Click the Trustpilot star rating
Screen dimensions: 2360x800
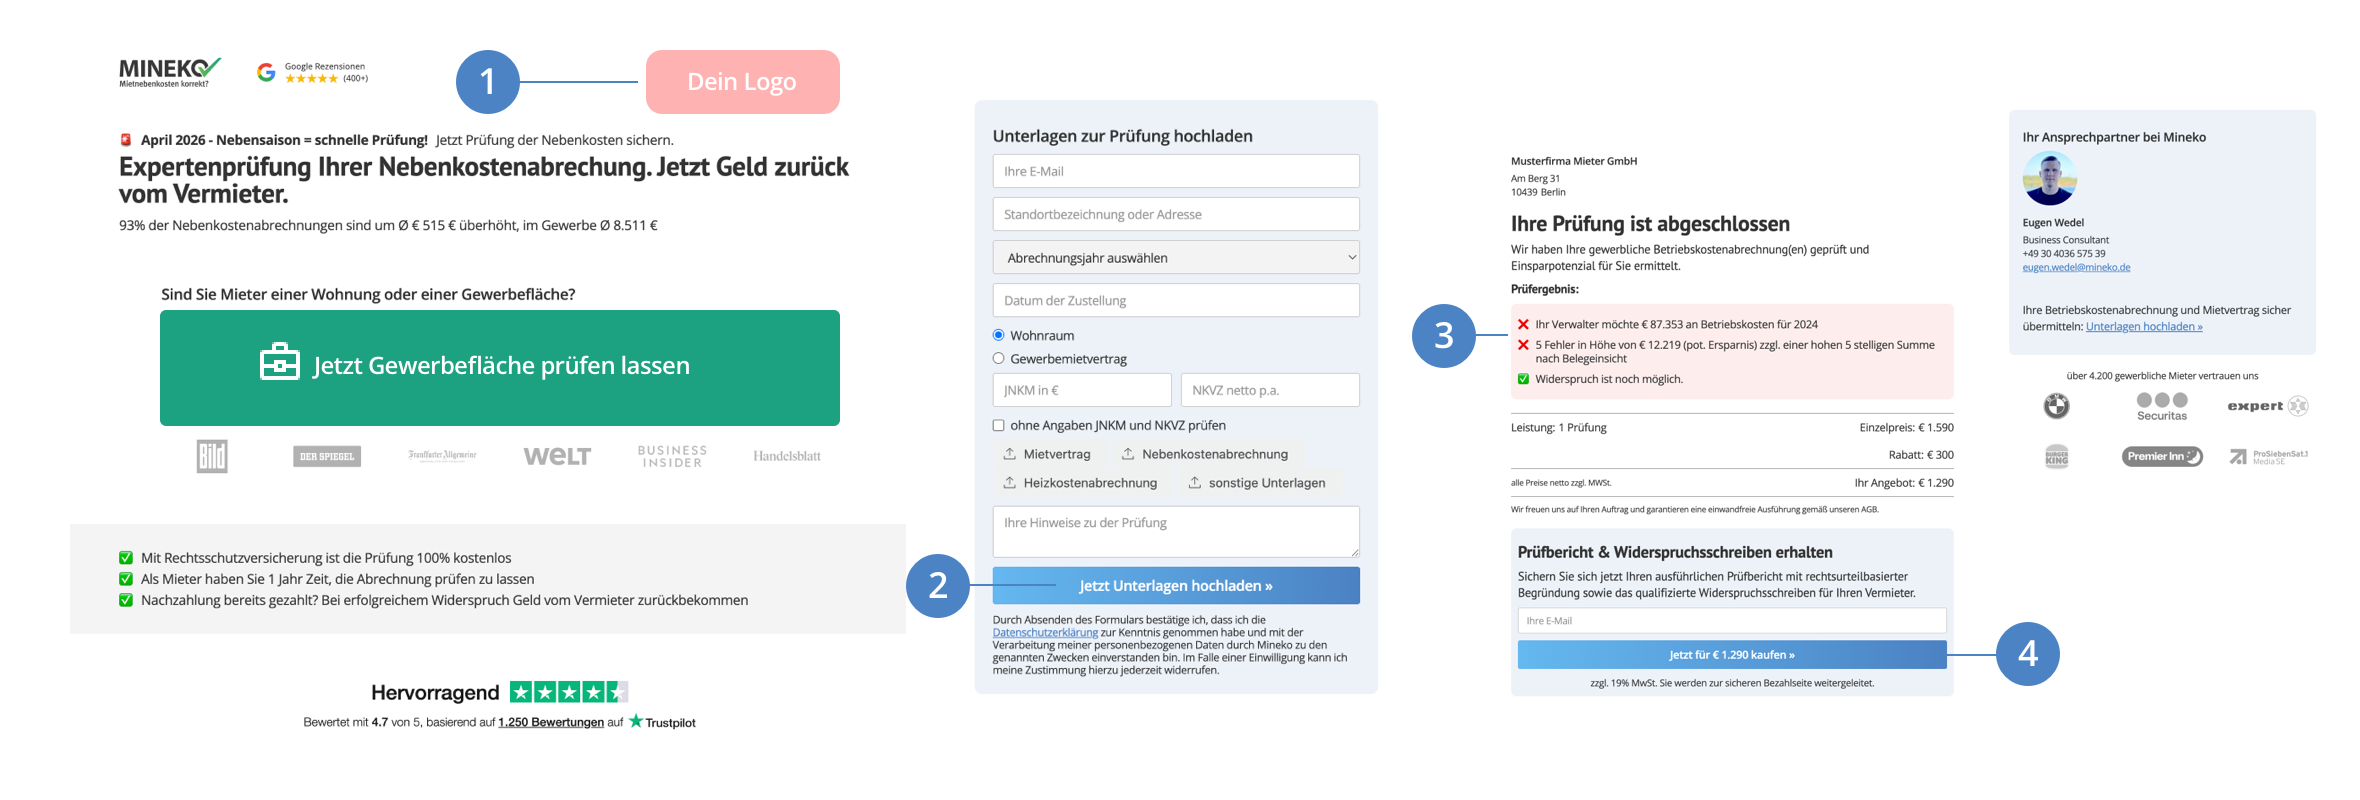(x=569, y=692)
